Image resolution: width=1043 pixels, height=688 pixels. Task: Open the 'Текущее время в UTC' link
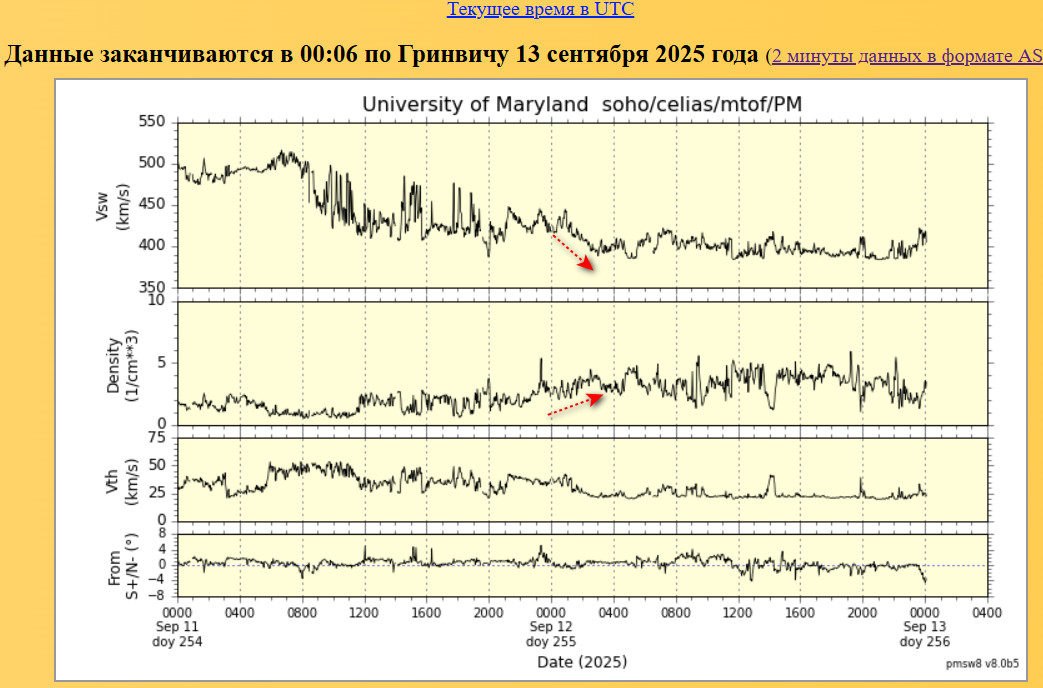(x=540, y=10)
